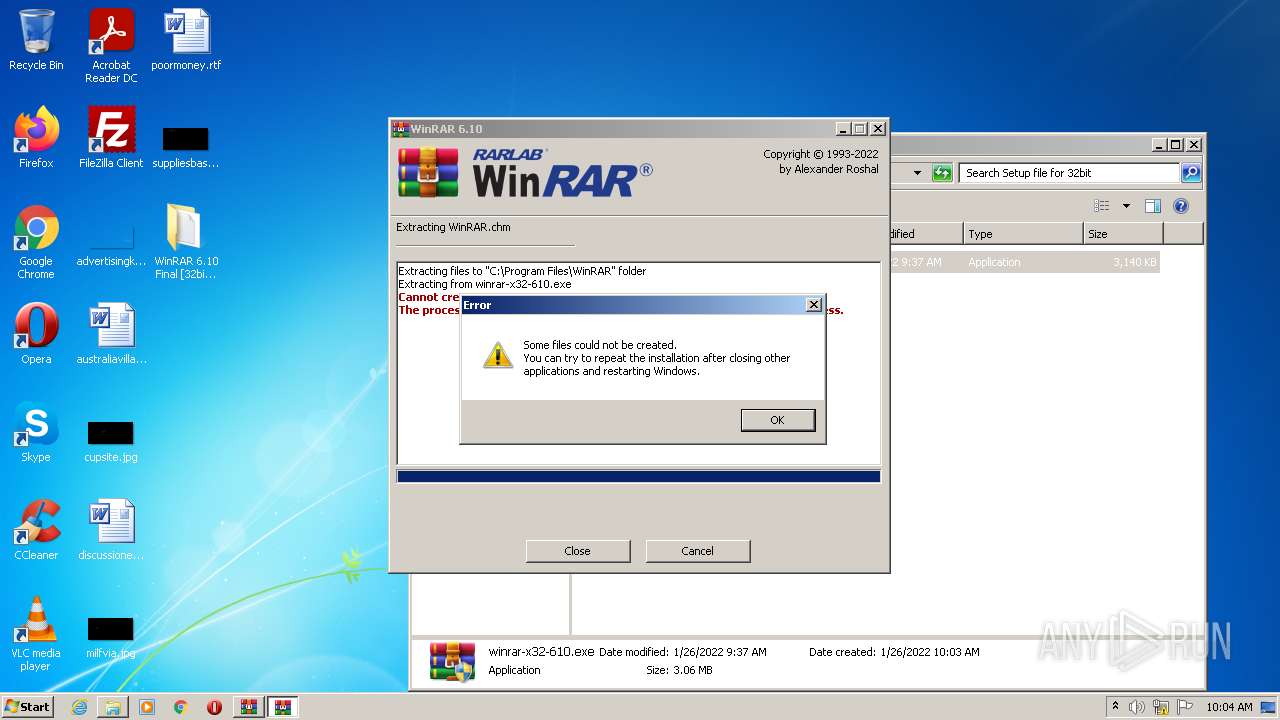
Task: Click the WinRAR logo books icon
Action: pos(428,172)
